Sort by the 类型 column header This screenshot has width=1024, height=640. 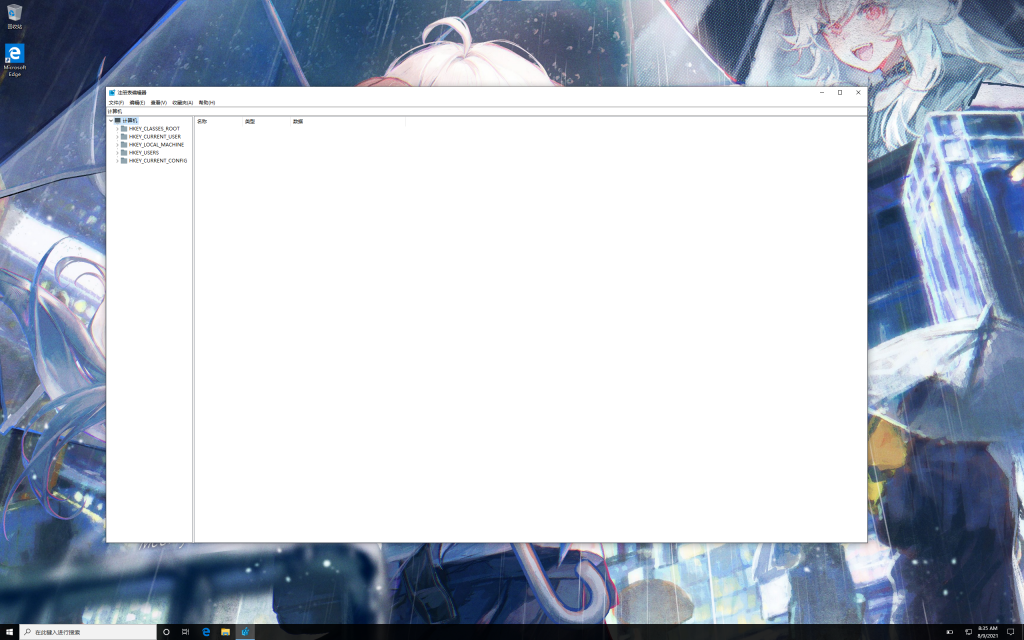(x=266, y=121)
